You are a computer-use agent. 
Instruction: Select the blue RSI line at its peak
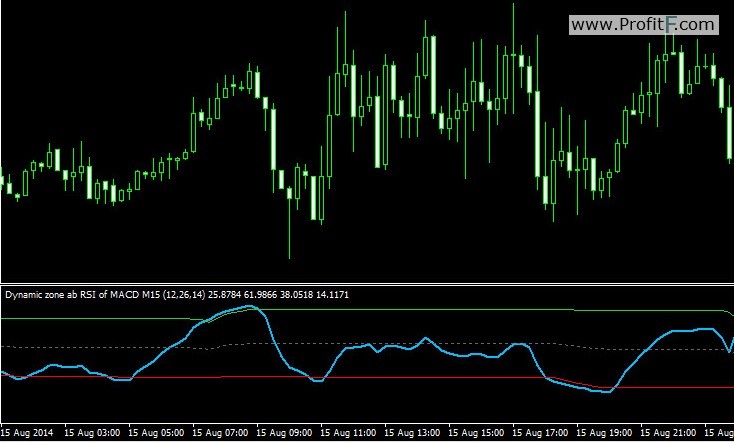point(250,307)
